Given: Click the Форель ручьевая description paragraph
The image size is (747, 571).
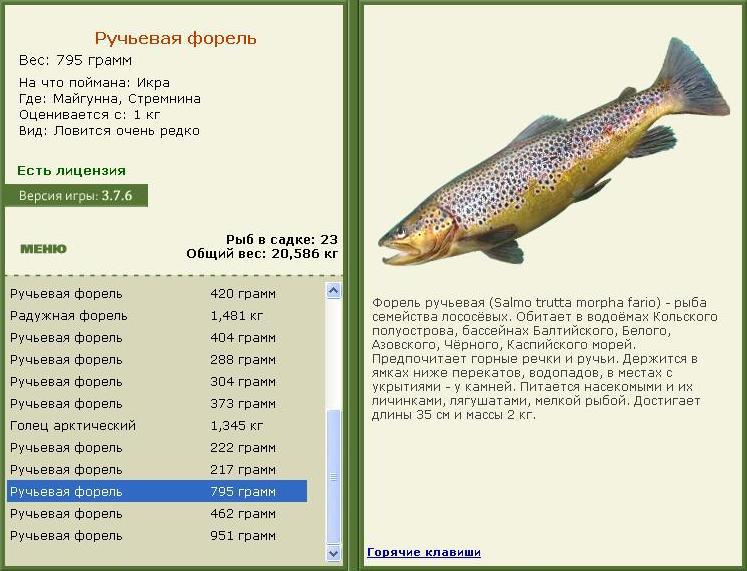Looking at the screenshot, I should [x=545, y=359].
